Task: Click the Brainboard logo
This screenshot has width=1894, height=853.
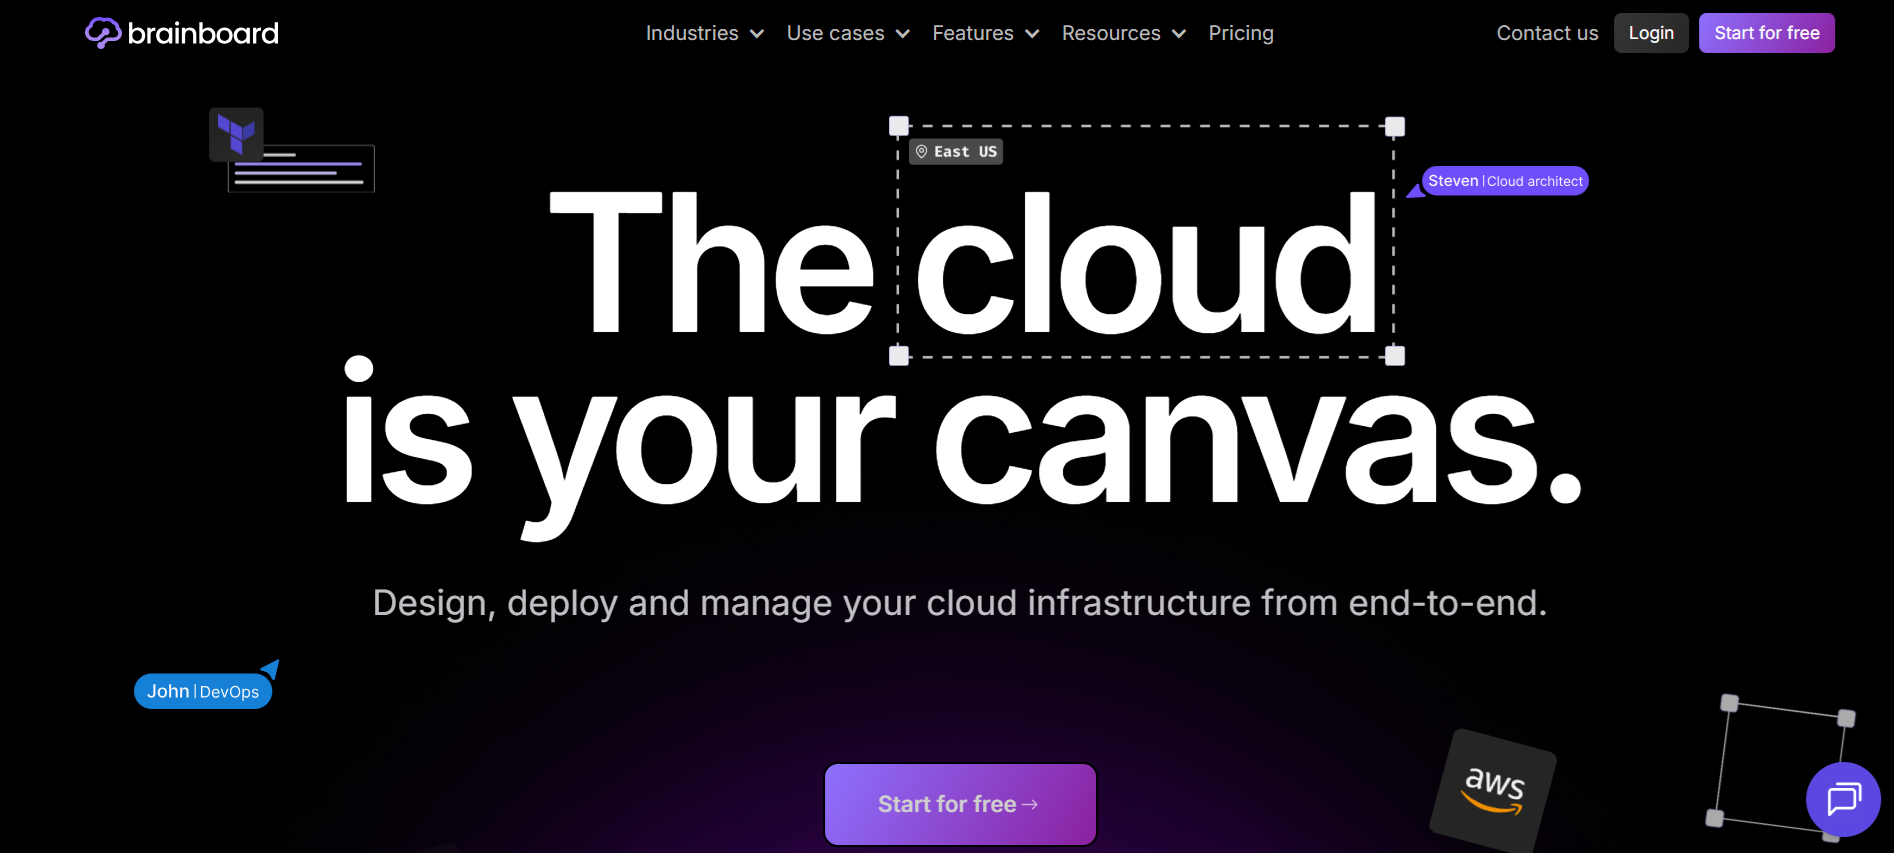Action: [182, 33]
